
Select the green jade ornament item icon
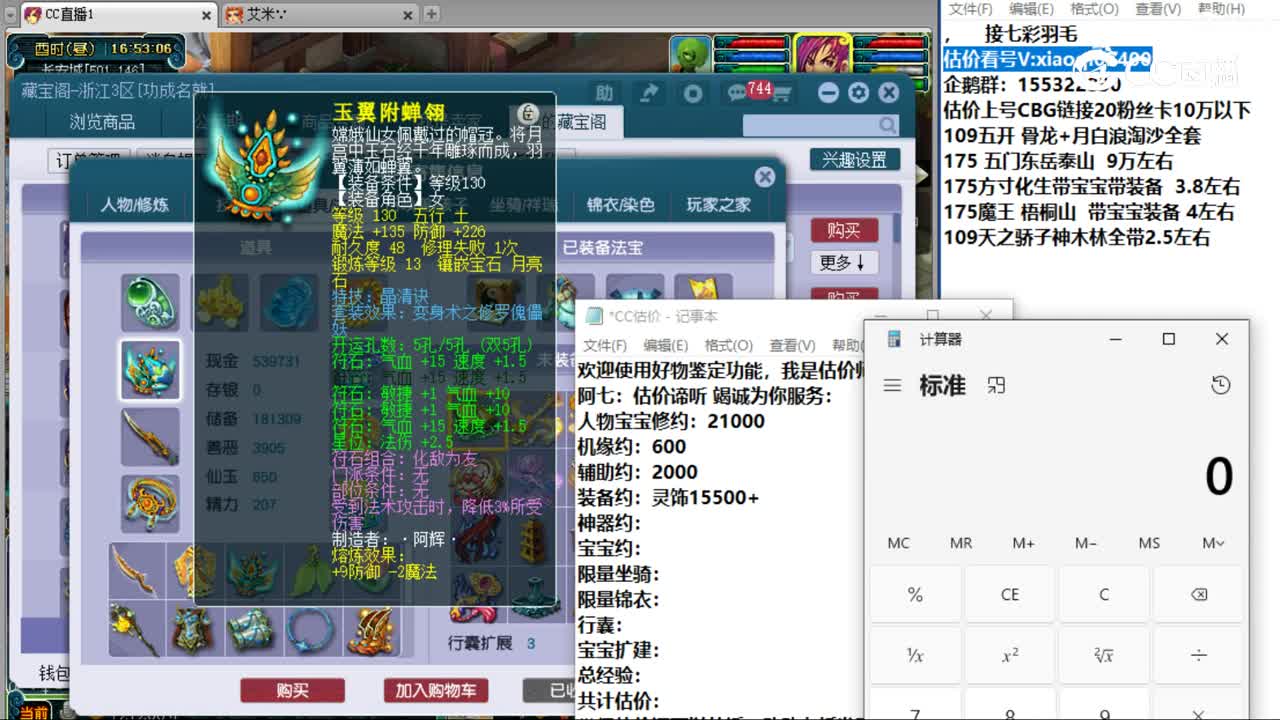tap(150, 300)
